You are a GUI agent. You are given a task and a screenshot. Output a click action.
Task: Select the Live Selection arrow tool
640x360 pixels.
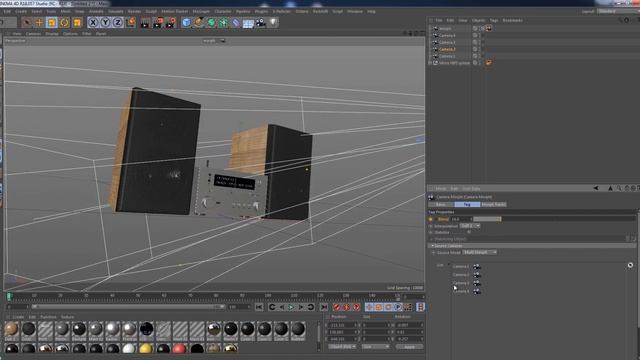[x=27, y=22]
